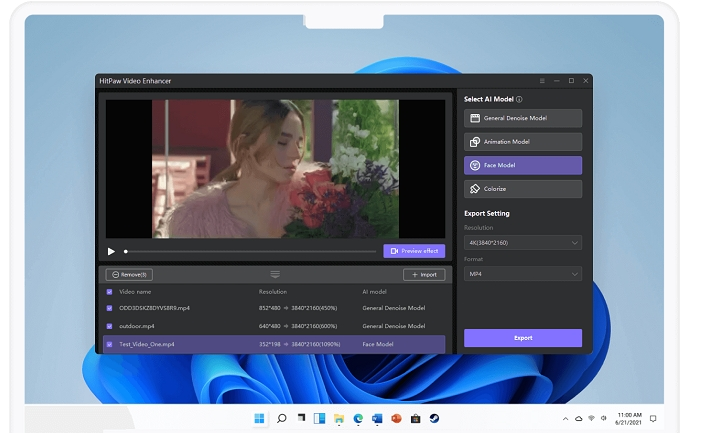The width and height of the screenshot is (714, 433).
Task: Select the Face Model
Action: (x=522, y=165)
